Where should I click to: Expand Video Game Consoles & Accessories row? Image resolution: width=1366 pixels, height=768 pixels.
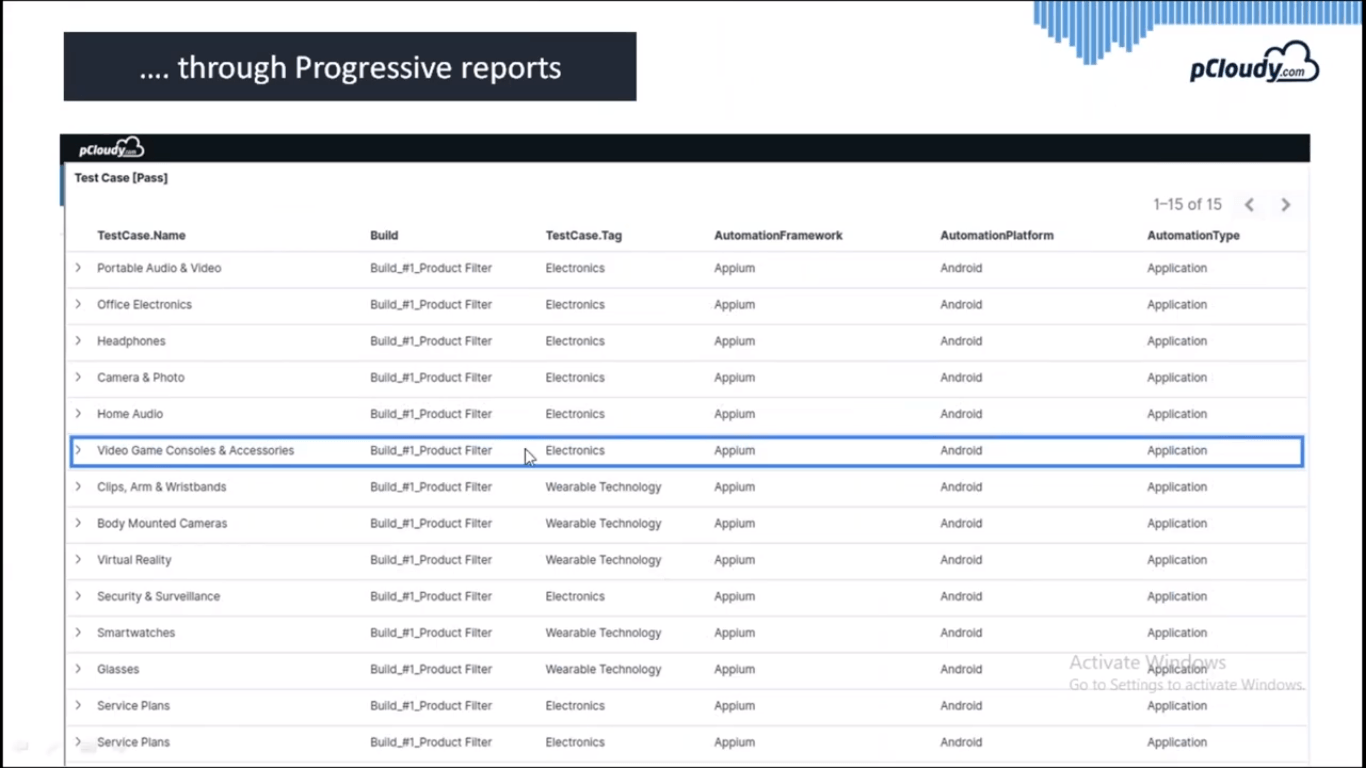78,450
